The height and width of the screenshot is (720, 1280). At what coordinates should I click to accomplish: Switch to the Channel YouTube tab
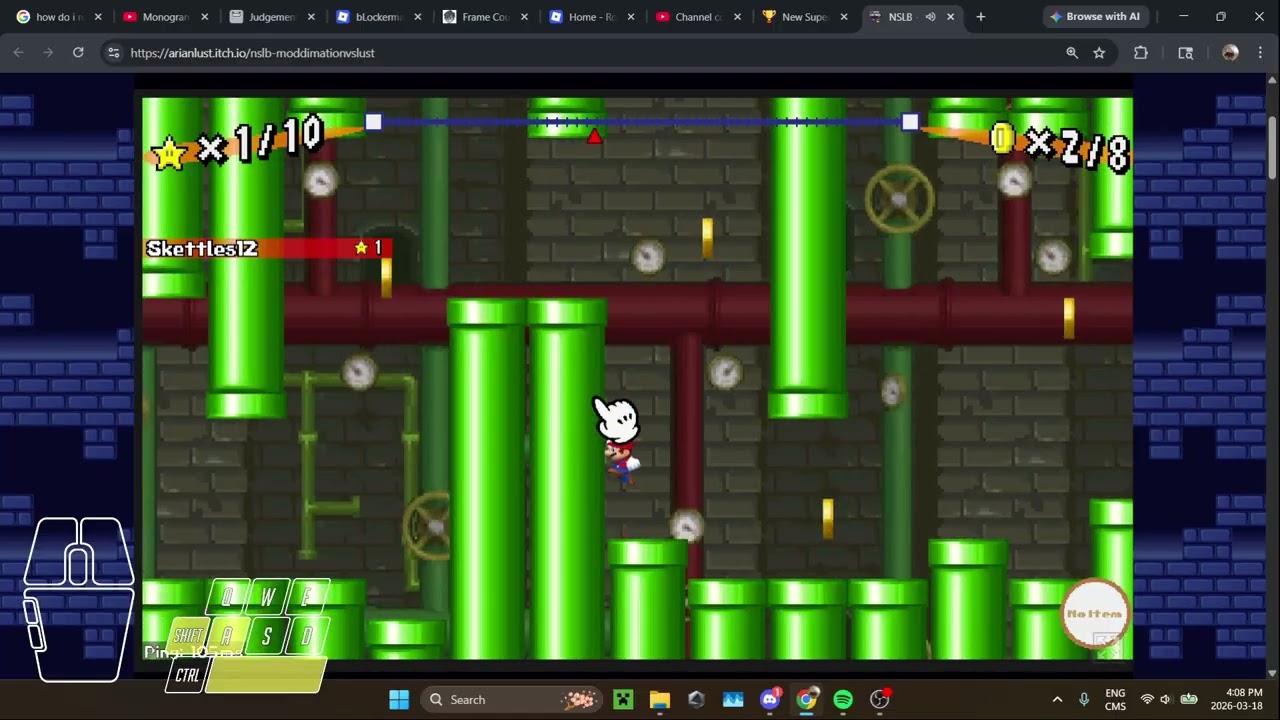point(698,17)
